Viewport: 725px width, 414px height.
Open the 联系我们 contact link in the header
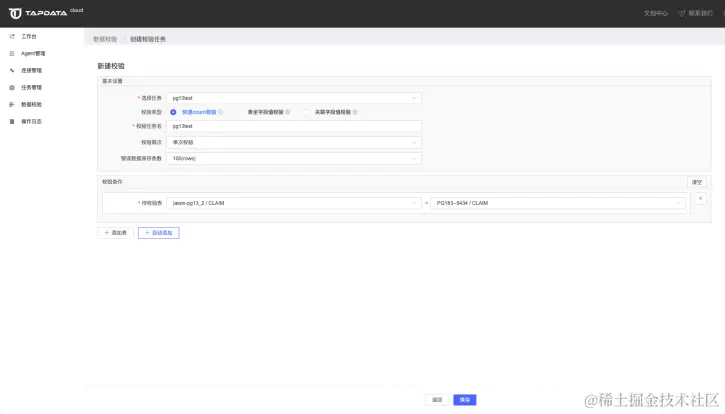tap(695, 13)
